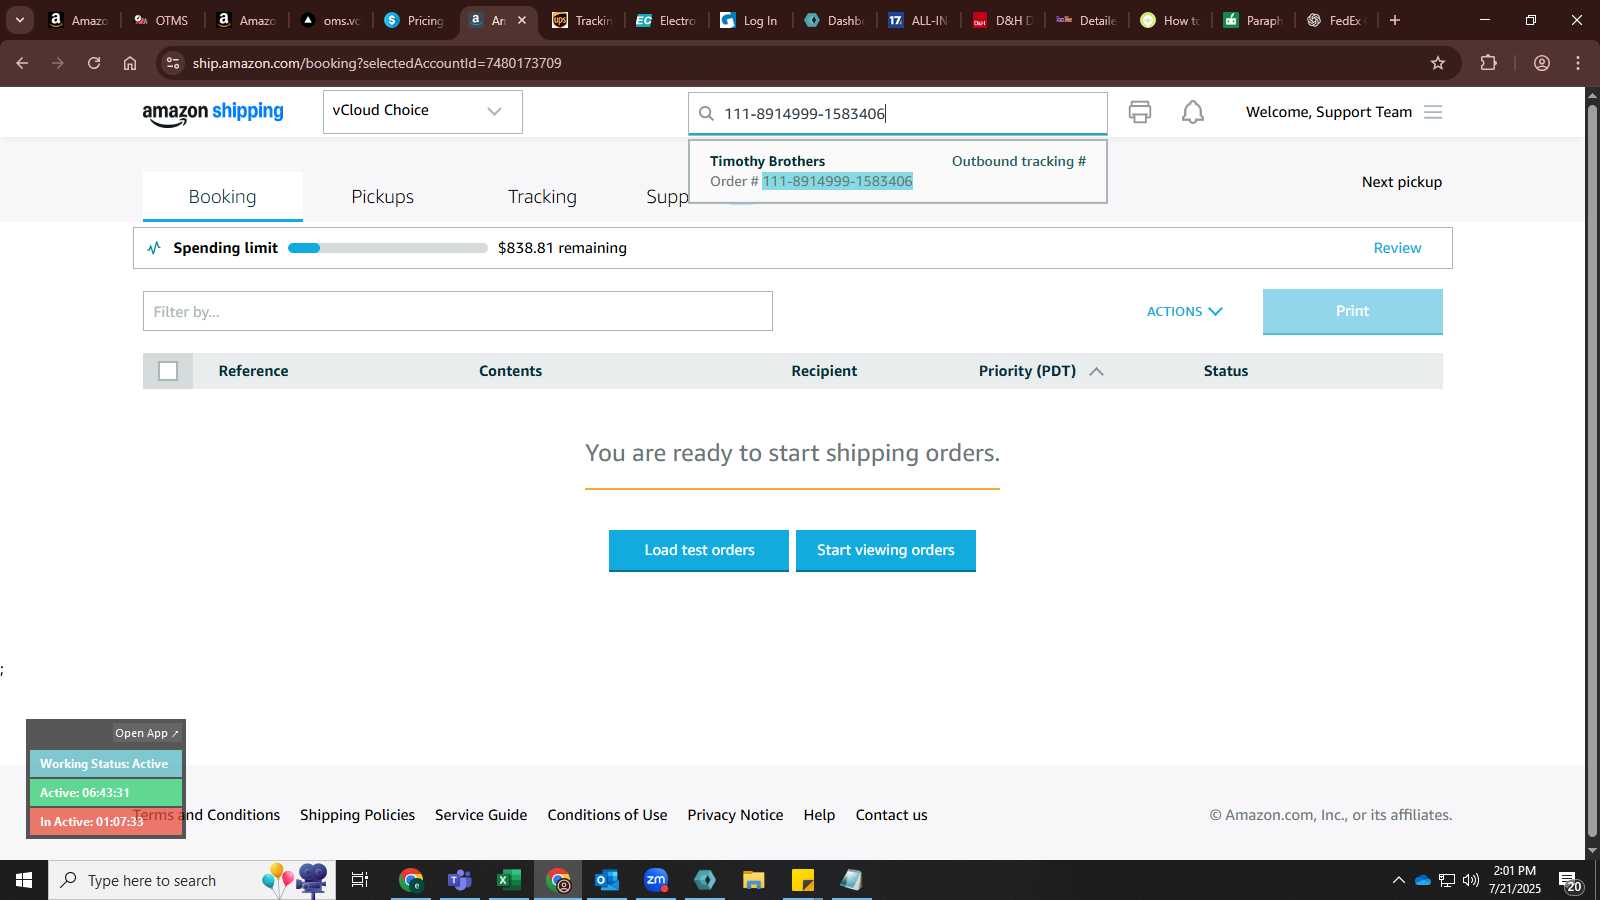Click the page vertical scrollbar

(x=1592, y=470)
